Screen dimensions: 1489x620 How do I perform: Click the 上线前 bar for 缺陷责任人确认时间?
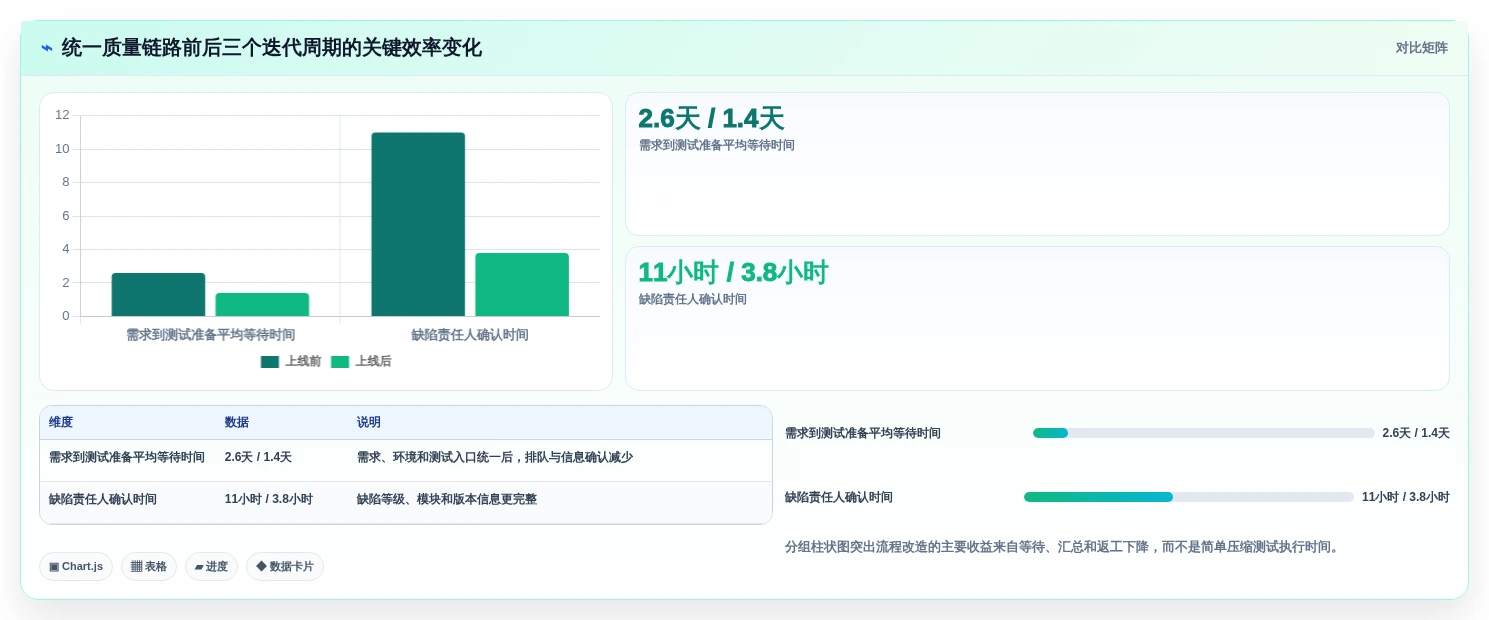click(x=418, y=224)
